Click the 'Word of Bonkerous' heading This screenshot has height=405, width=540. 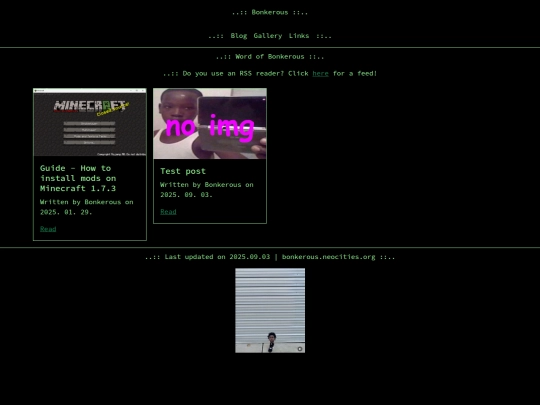270,56
